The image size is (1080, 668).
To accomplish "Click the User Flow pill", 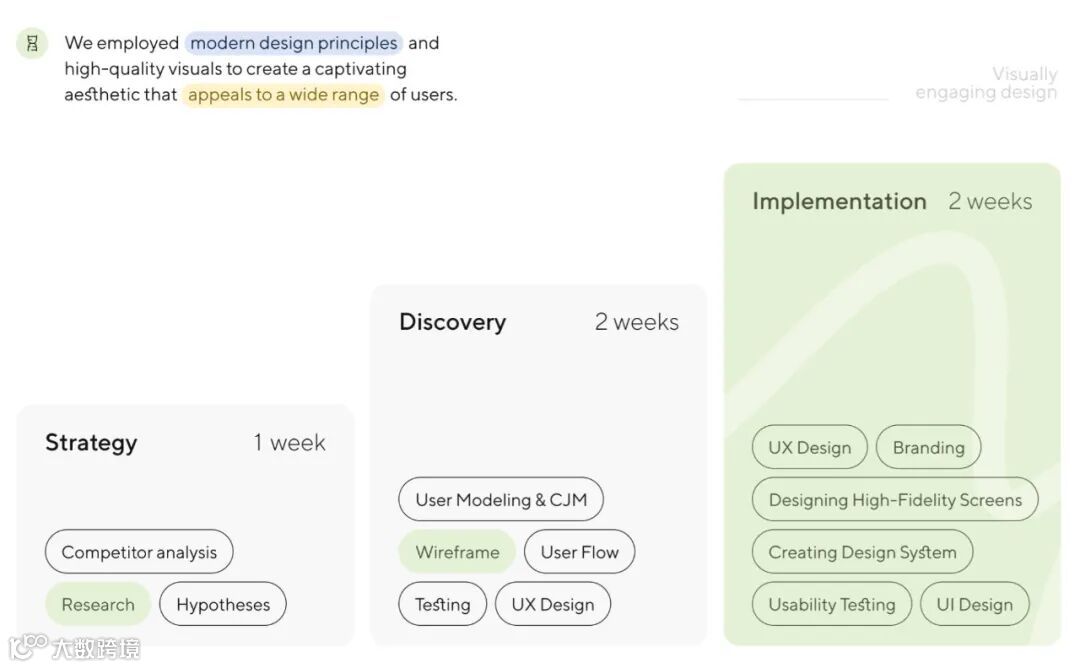I will pos(579,552).
